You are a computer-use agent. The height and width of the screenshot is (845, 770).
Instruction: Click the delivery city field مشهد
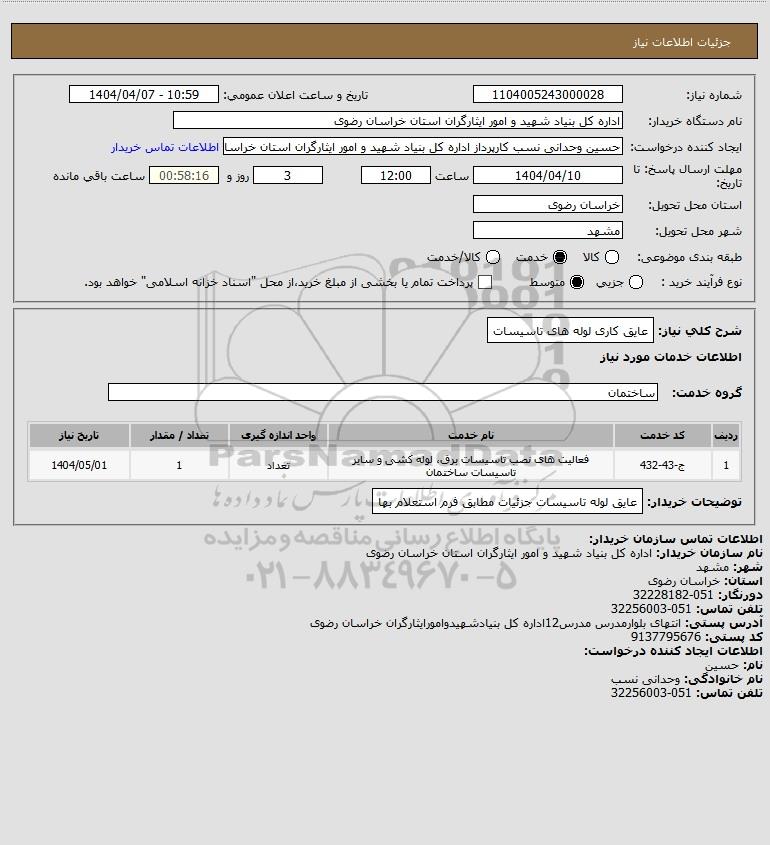tap(547, 231)
